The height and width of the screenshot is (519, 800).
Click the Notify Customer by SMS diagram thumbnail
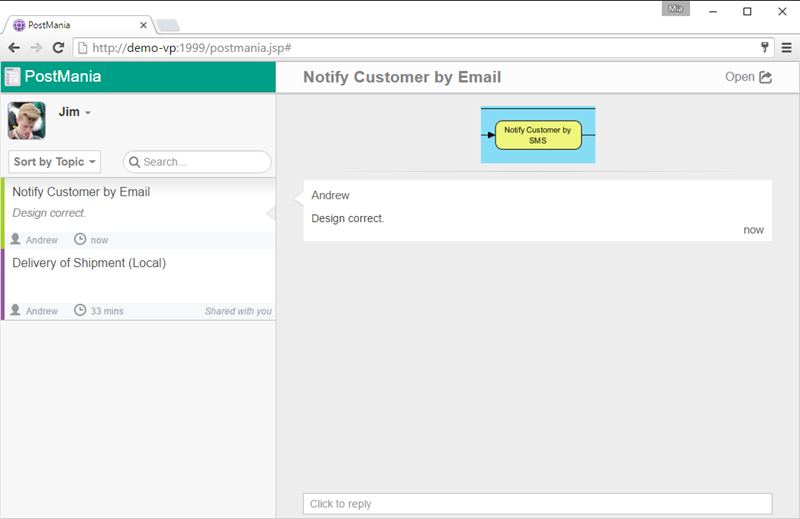(x=538, y=135)
